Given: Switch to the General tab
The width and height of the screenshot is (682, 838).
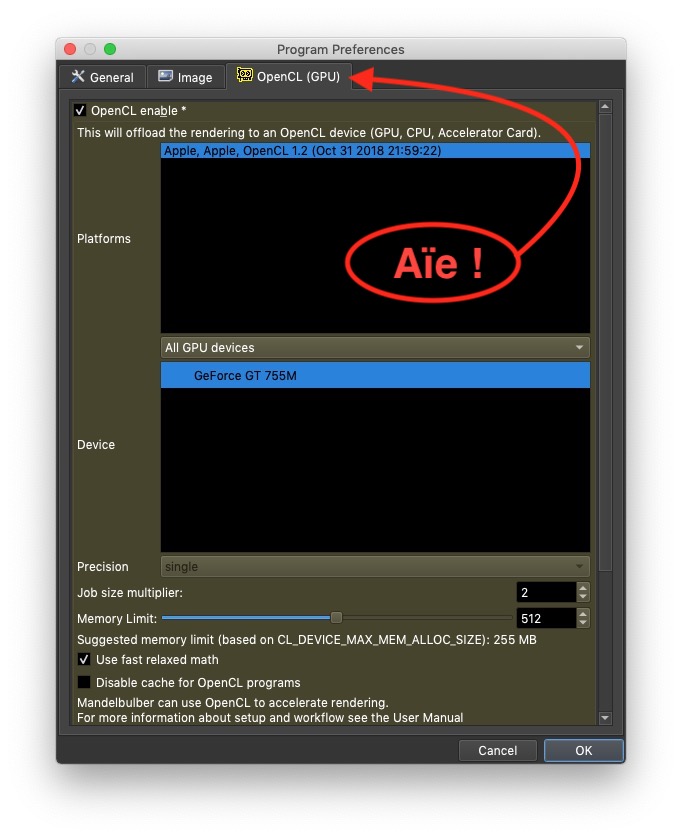Looking at the screenshot, I should [103, 77].
